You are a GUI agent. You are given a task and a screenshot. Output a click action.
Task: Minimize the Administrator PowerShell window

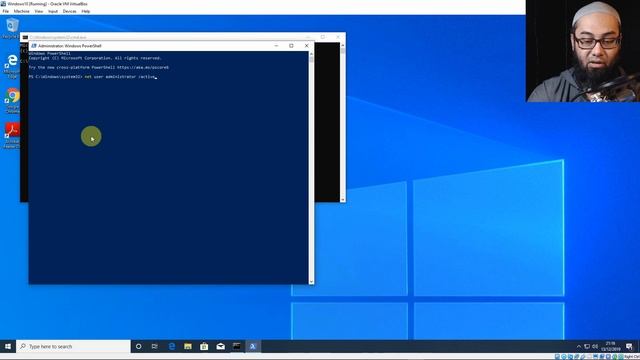click(276, 46)
